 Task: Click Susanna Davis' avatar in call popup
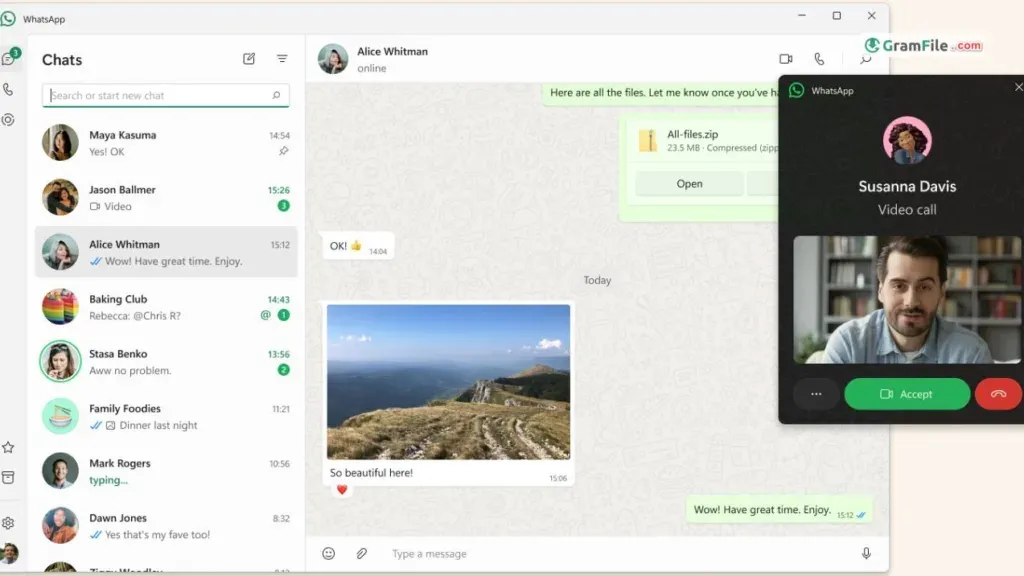pos(907,140)
